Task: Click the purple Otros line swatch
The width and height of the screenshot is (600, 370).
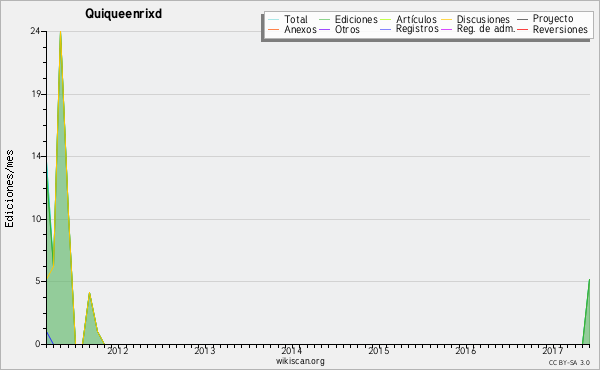Action: click(324, 29)
